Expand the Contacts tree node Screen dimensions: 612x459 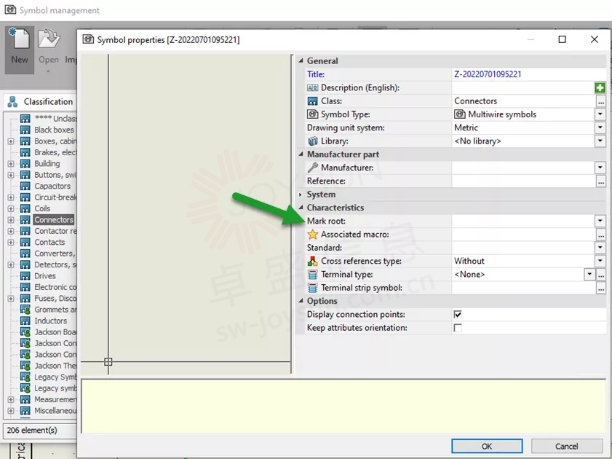coord(11,243)
